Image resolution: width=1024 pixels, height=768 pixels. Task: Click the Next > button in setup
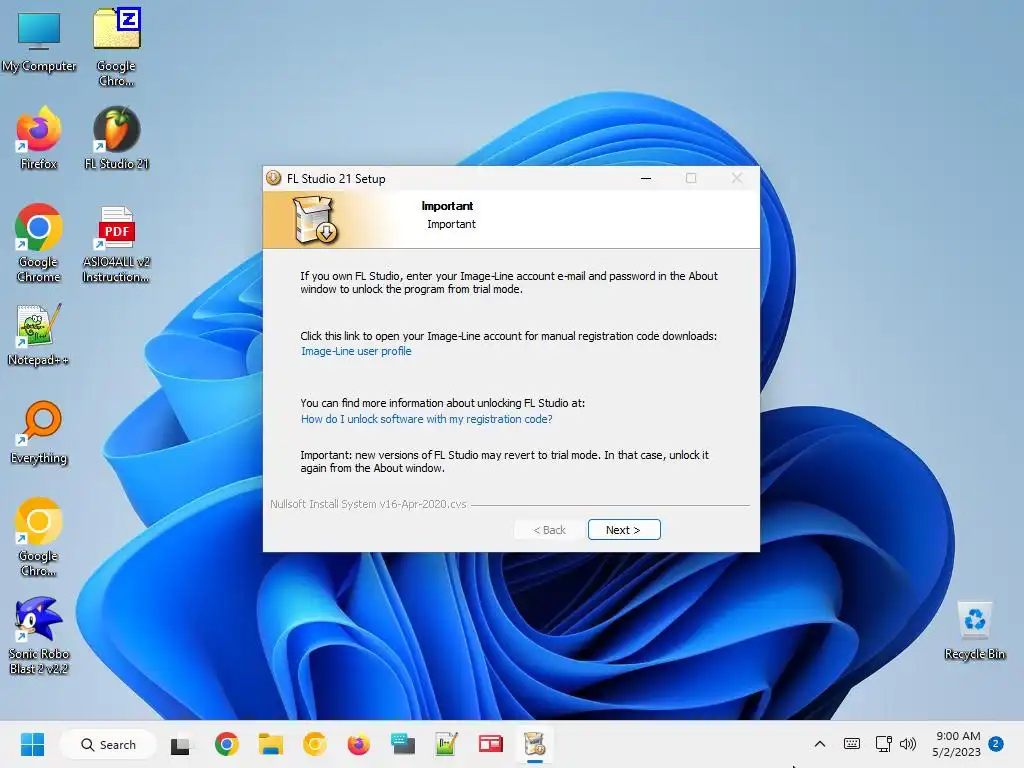tap(624, 530)
